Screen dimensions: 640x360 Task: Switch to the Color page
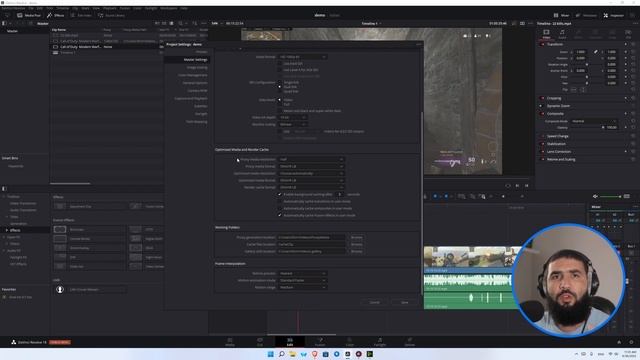pos(350,342)
